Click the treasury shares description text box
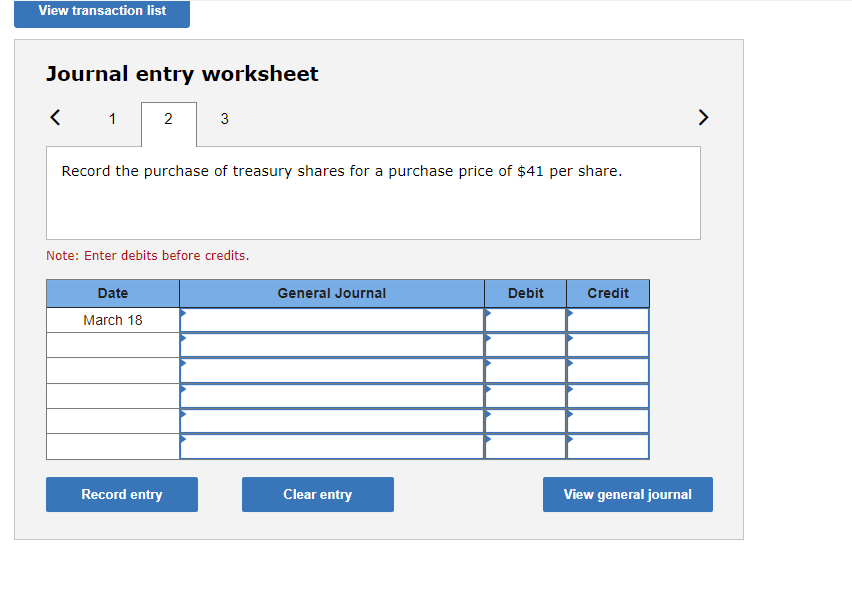The height and width of the screenshot is (612, 852). click(x=373, y=192)
